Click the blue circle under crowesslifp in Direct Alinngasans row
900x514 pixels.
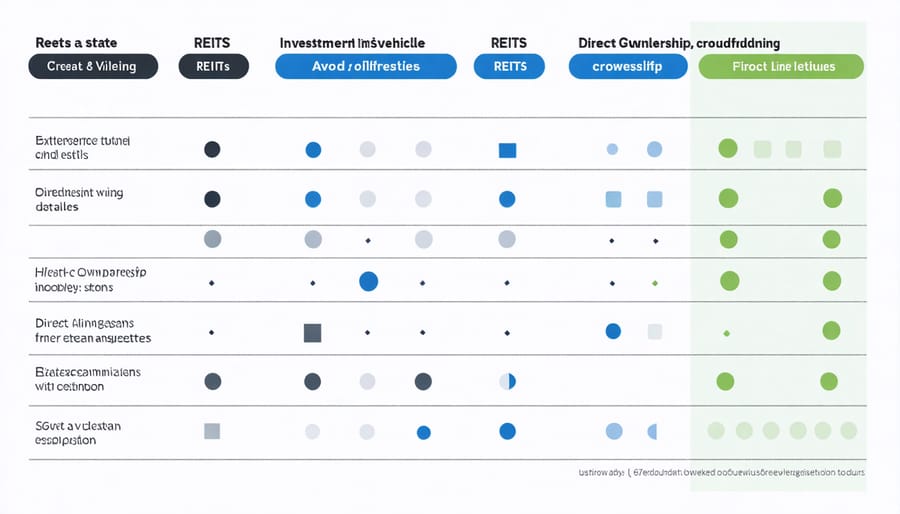614,330
